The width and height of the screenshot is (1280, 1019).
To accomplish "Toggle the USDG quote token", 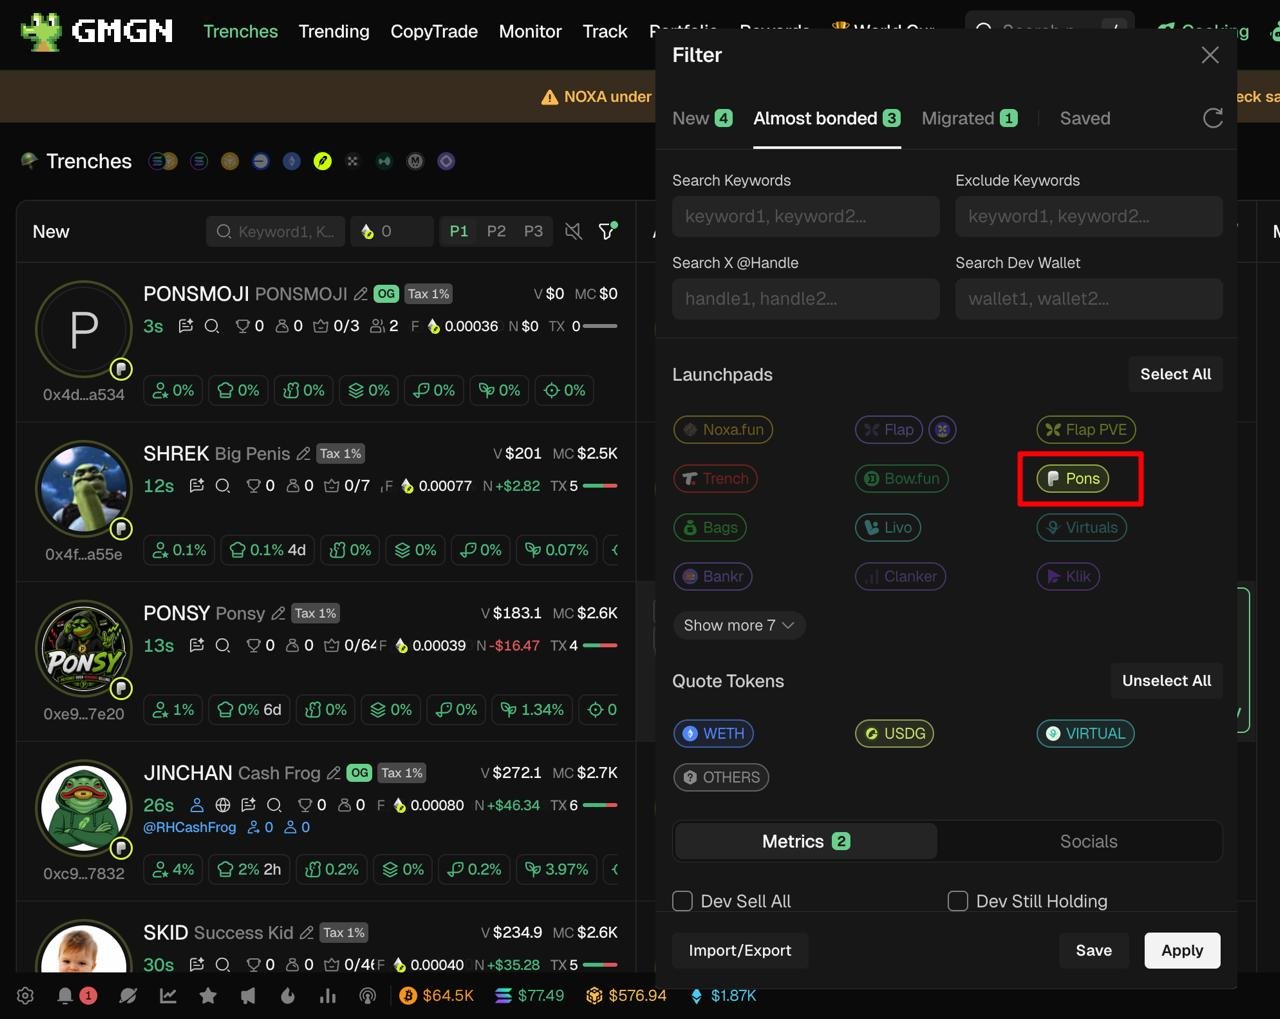I will tap(895, 734).
